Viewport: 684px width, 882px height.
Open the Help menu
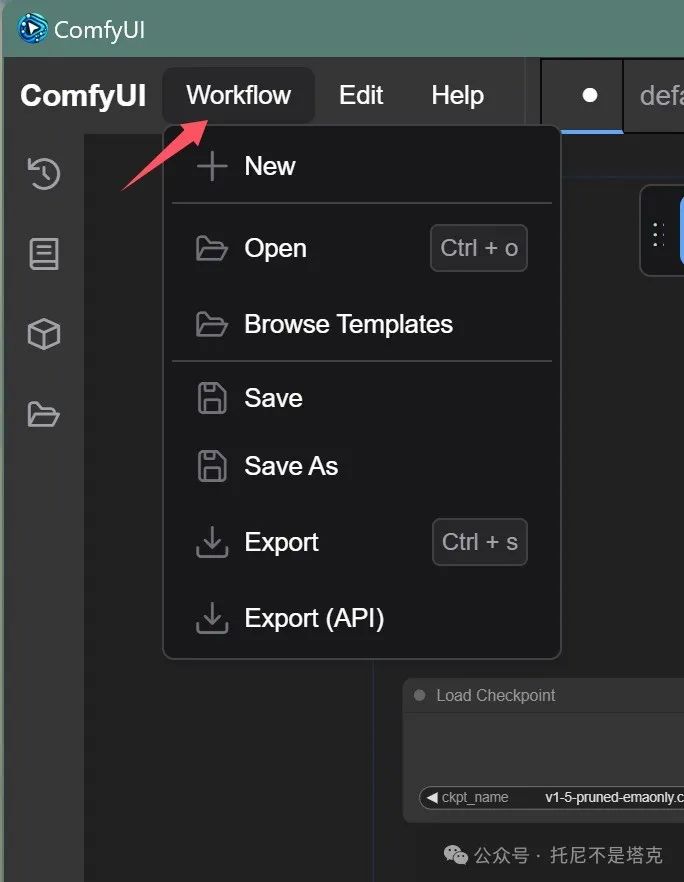point(457,95)
